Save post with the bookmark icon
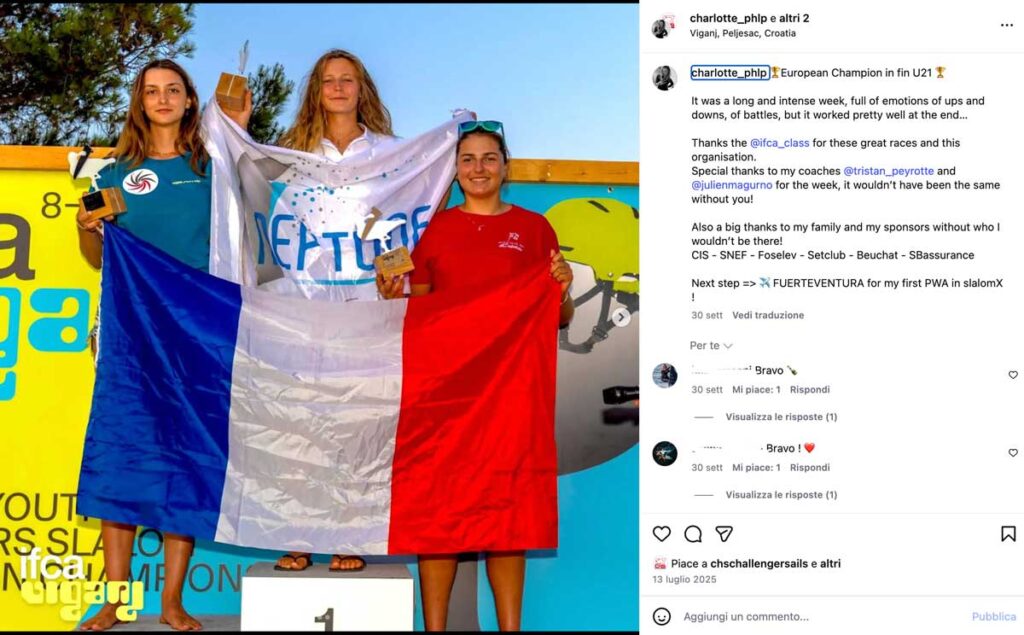 click(x=1008, y=534)
